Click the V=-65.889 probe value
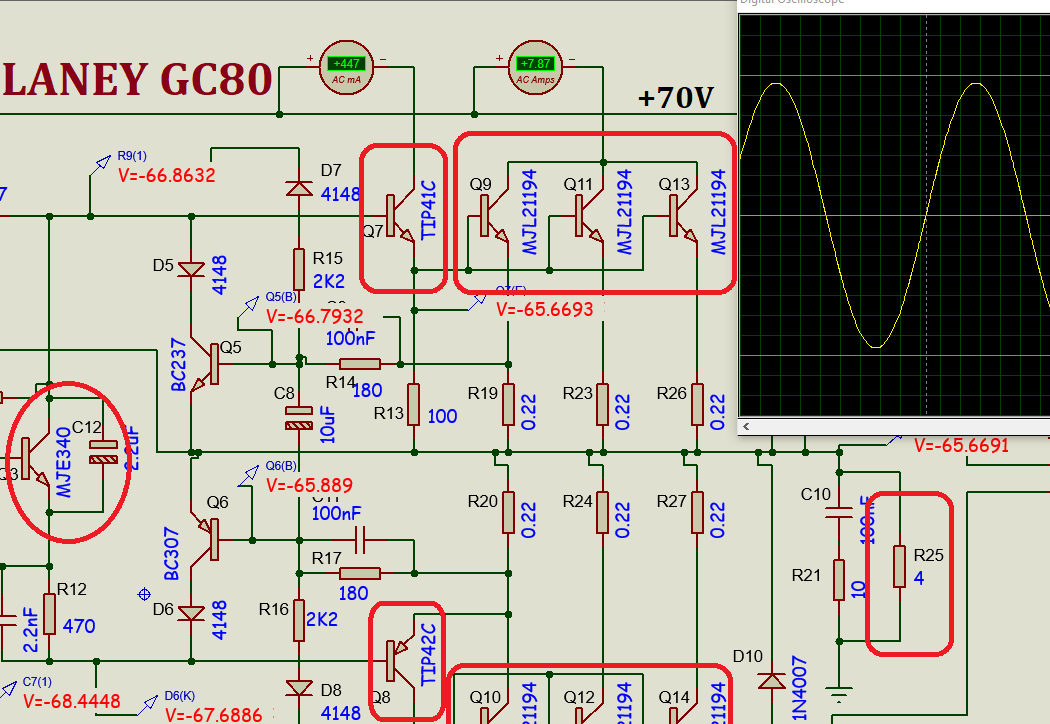The width and height of the screenshot is (1050, 724). (309, 486)
